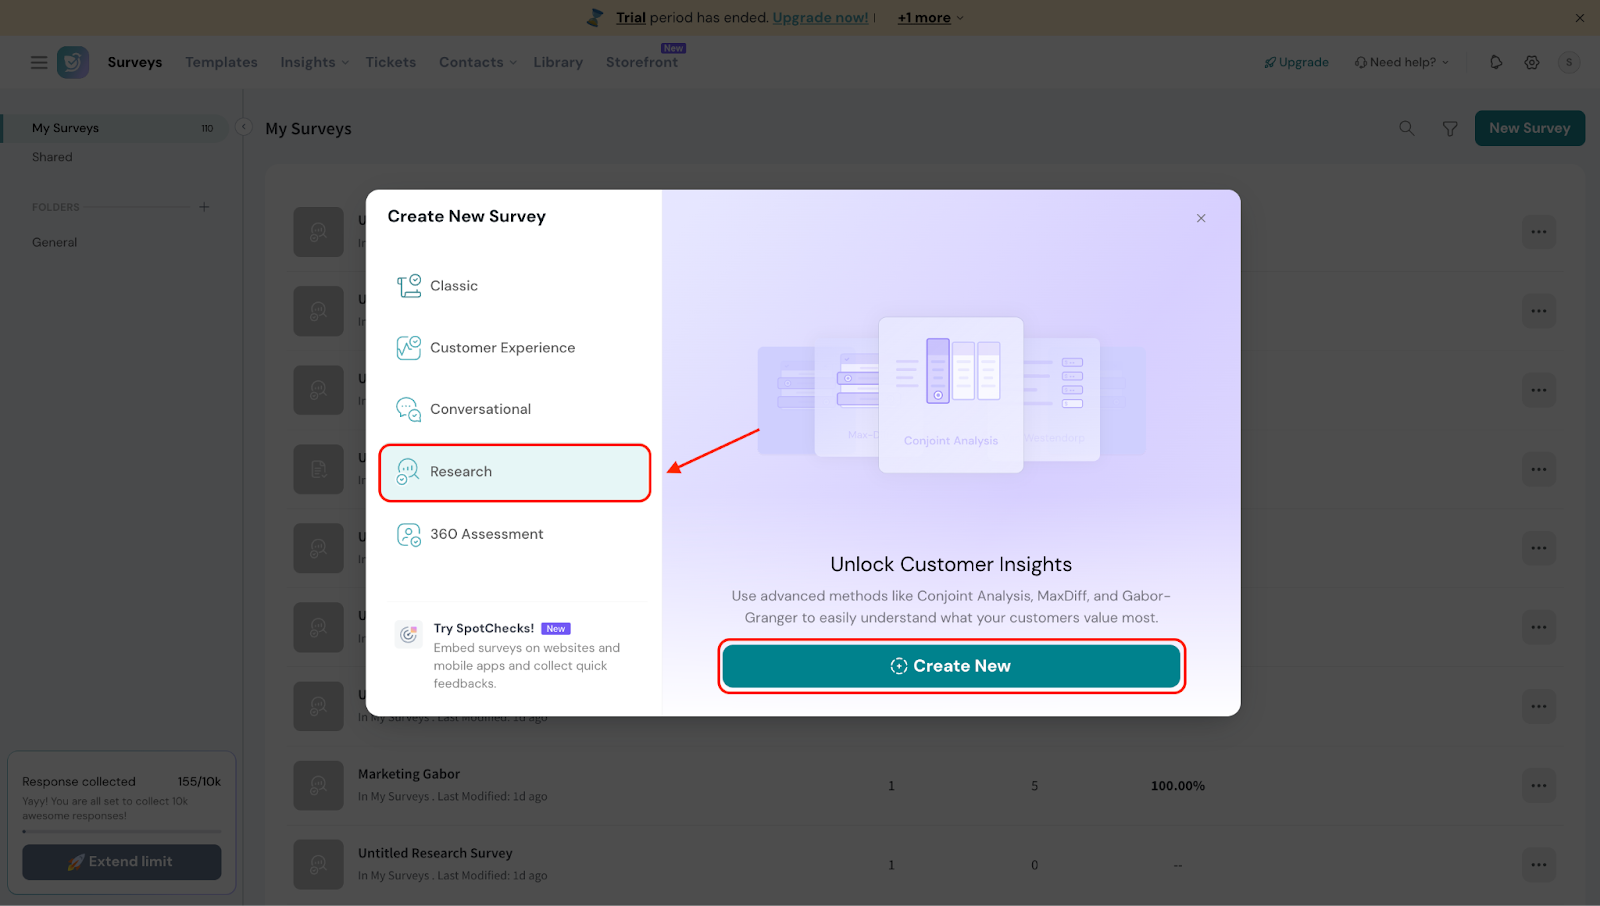
Task: Click the search icon in My Surveys
Action: tap(1406, 128)
